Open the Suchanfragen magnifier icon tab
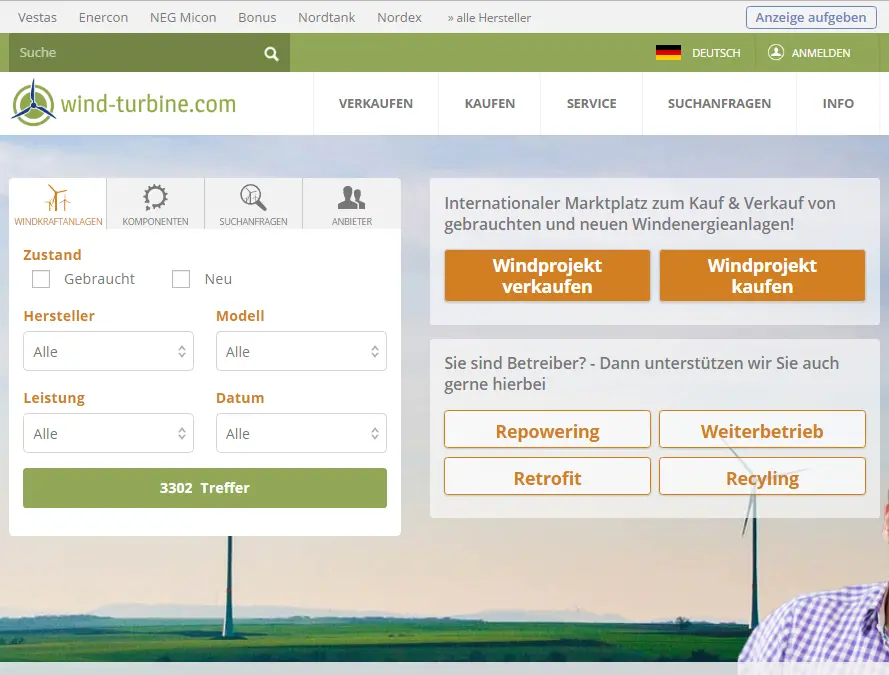 coord(253,204)
